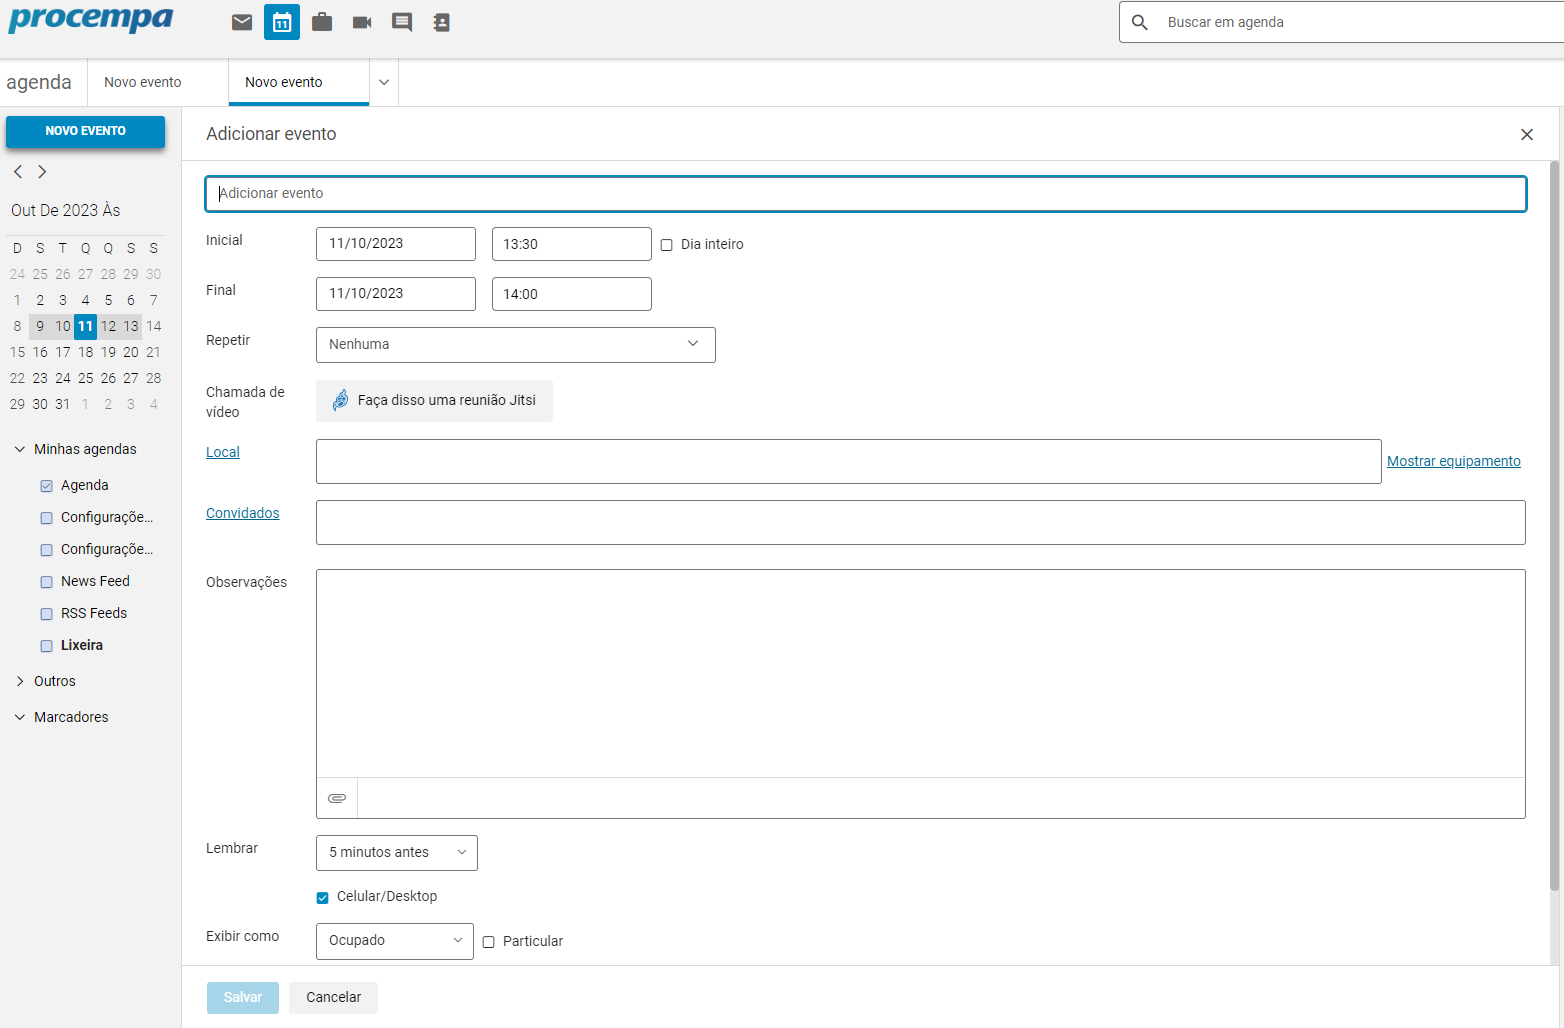Click the Buscar em agenda search field
The height and width of the screenshot is (1028, 1564).
pos(1350,22)
